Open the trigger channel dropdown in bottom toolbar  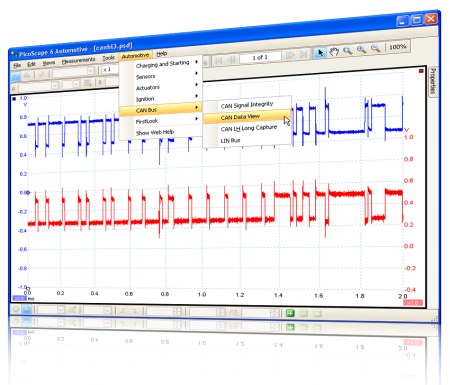(x=107, y=311)
